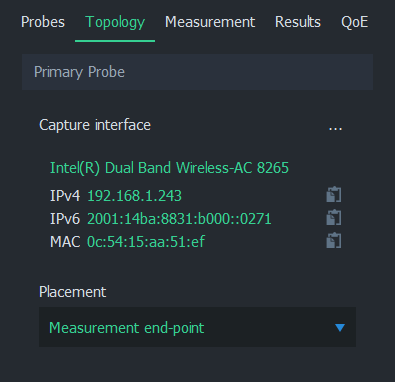This screenshot has height=382, width=395.
Task: Click the Capture interface label
Action: [95, 125]
